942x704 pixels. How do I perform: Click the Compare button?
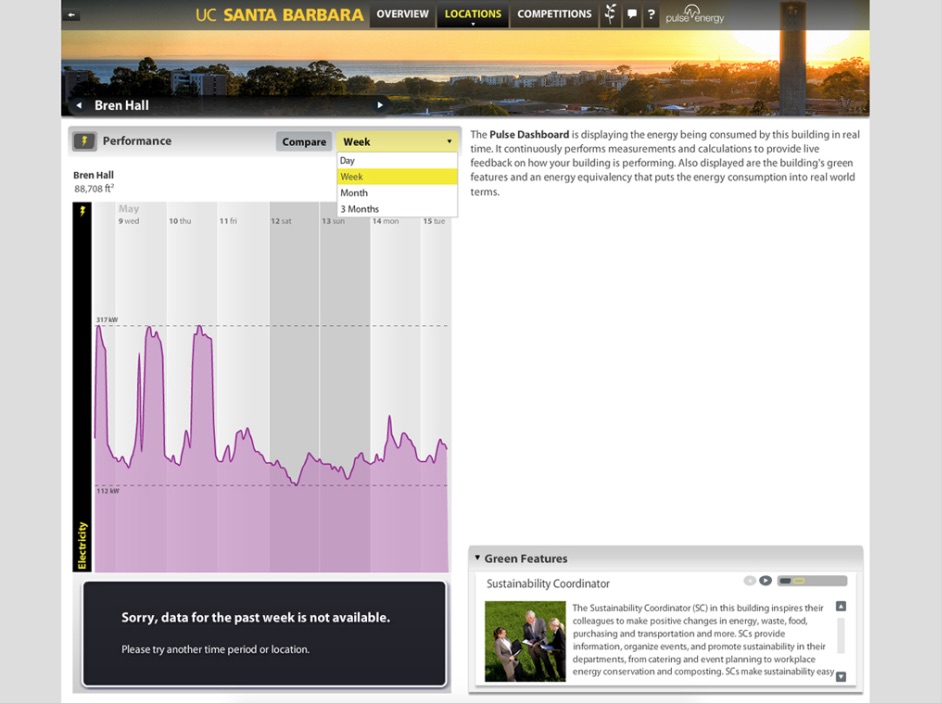pyautogui.click(x=304, y=142)
